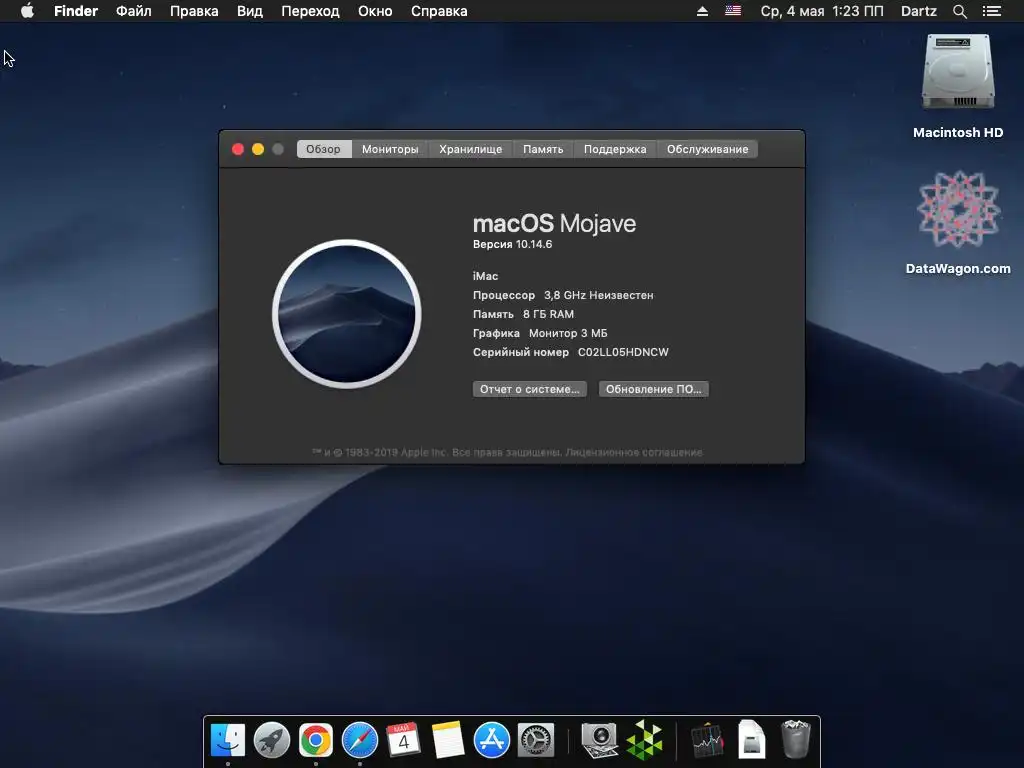Select DataWagon.com desktop icon
Viewport: 1024px width, 768px height.
pos(958,210)
